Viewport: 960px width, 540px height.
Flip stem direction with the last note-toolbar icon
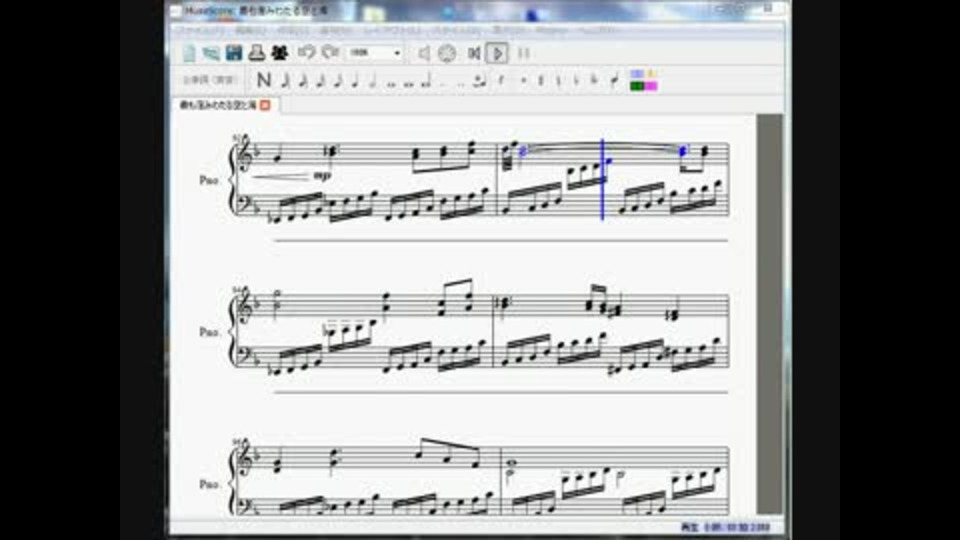coord(614,80)
